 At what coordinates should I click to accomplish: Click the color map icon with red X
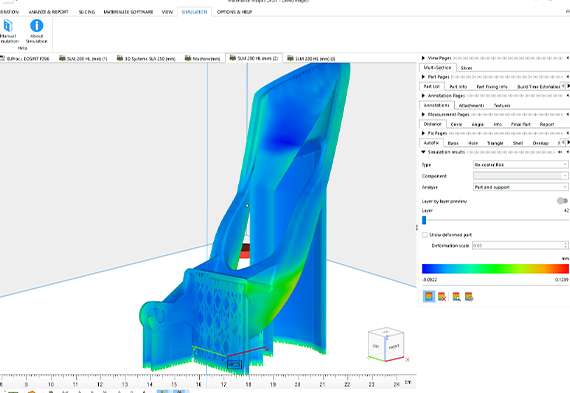[x=442, y=297]
